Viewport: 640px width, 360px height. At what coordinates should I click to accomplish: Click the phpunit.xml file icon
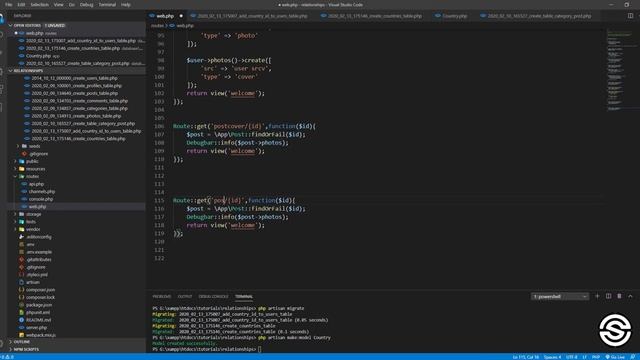(22, 312)
